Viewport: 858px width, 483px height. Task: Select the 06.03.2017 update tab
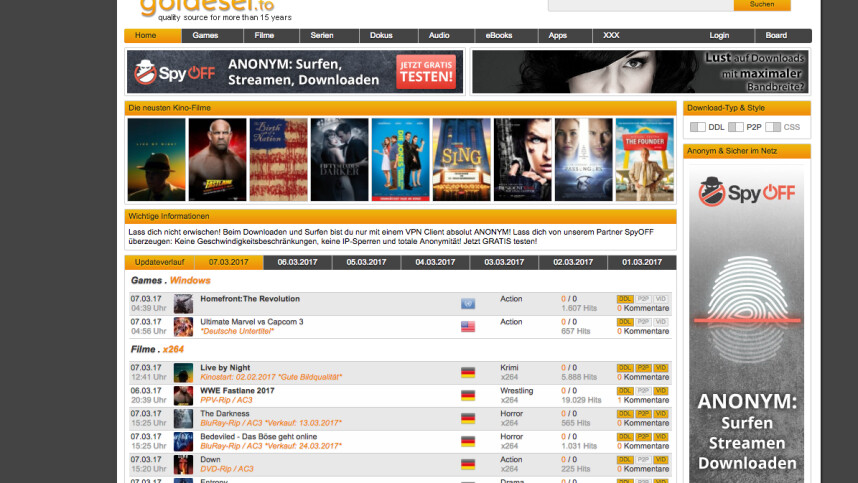[298, 263]
